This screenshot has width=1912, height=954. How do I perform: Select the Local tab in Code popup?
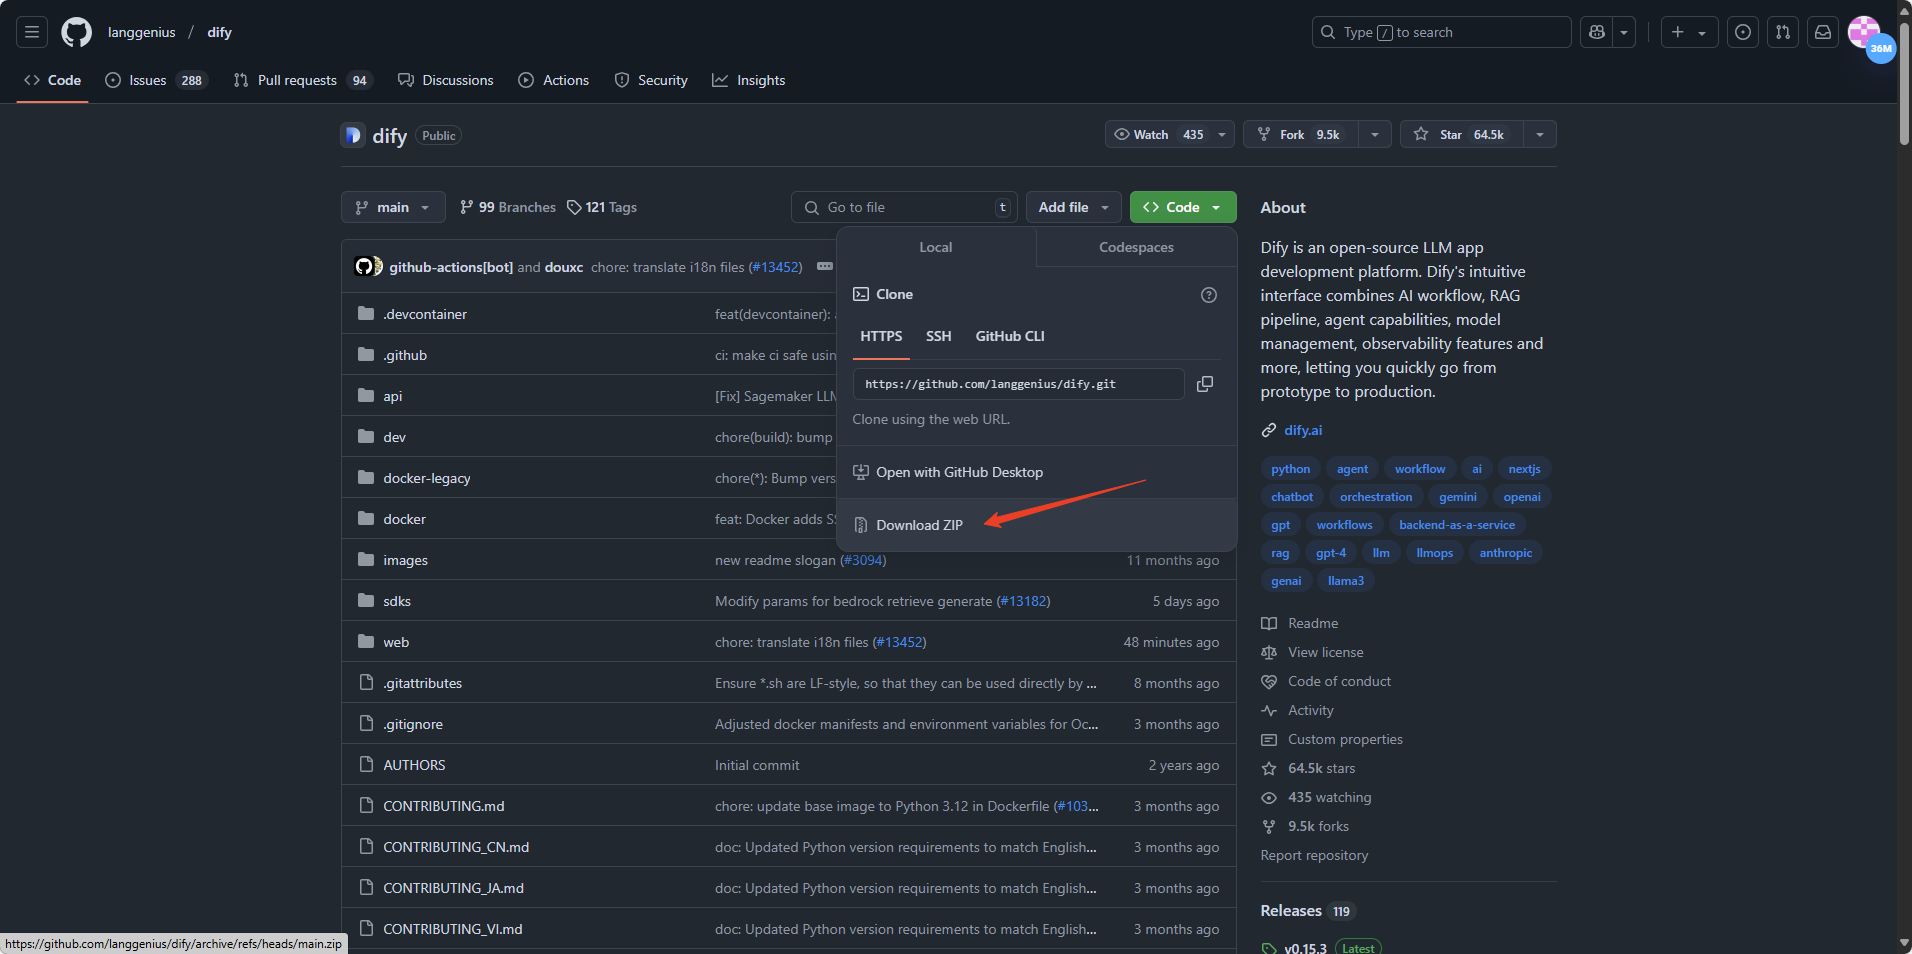tap(936, 247)
